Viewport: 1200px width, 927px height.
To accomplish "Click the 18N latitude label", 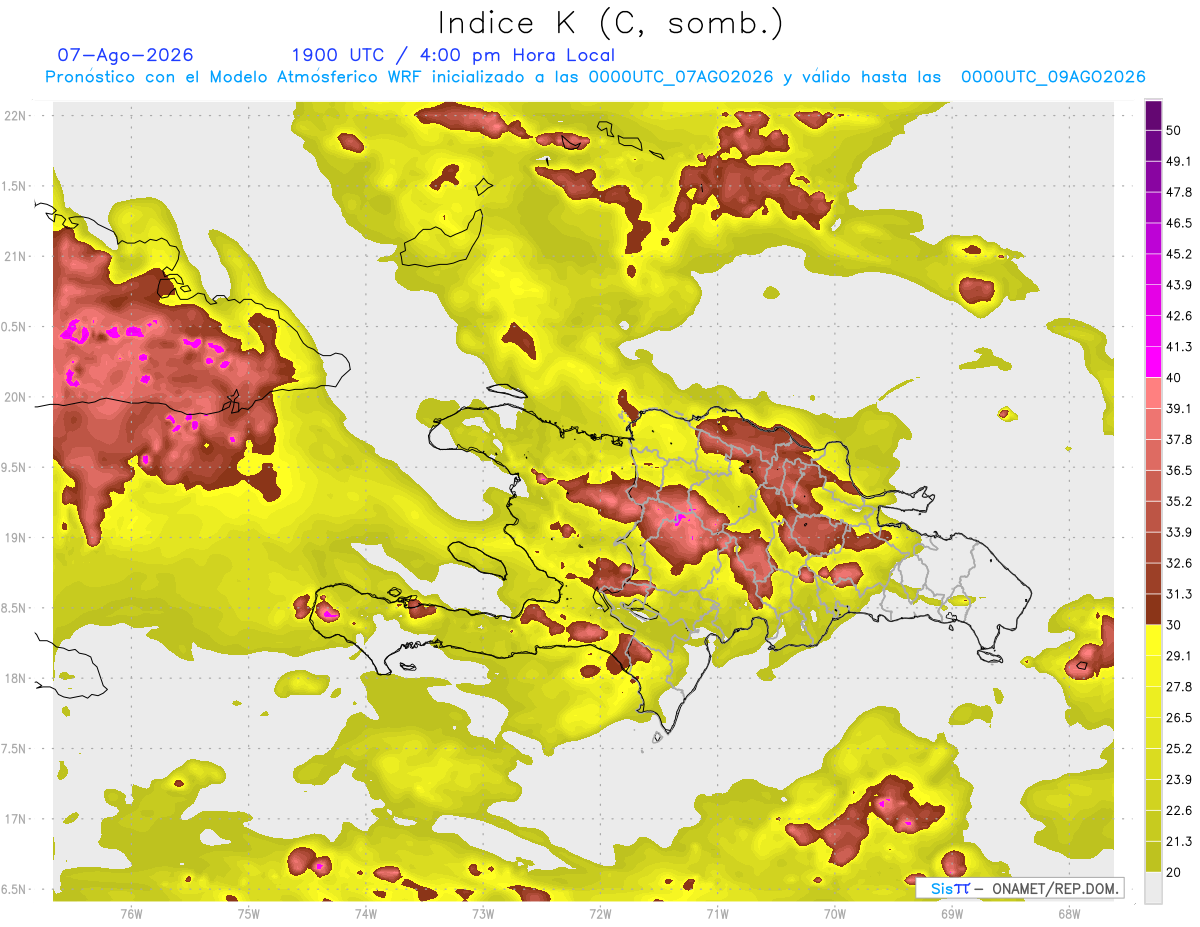I will pyautogui.click(x=16, y=678).
